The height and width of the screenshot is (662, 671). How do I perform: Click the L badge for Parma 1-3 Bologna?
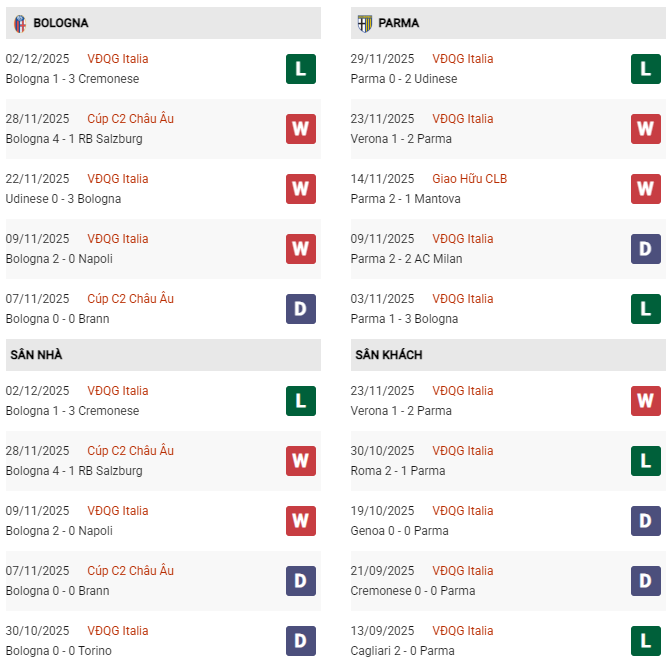(x=645, y=309)
